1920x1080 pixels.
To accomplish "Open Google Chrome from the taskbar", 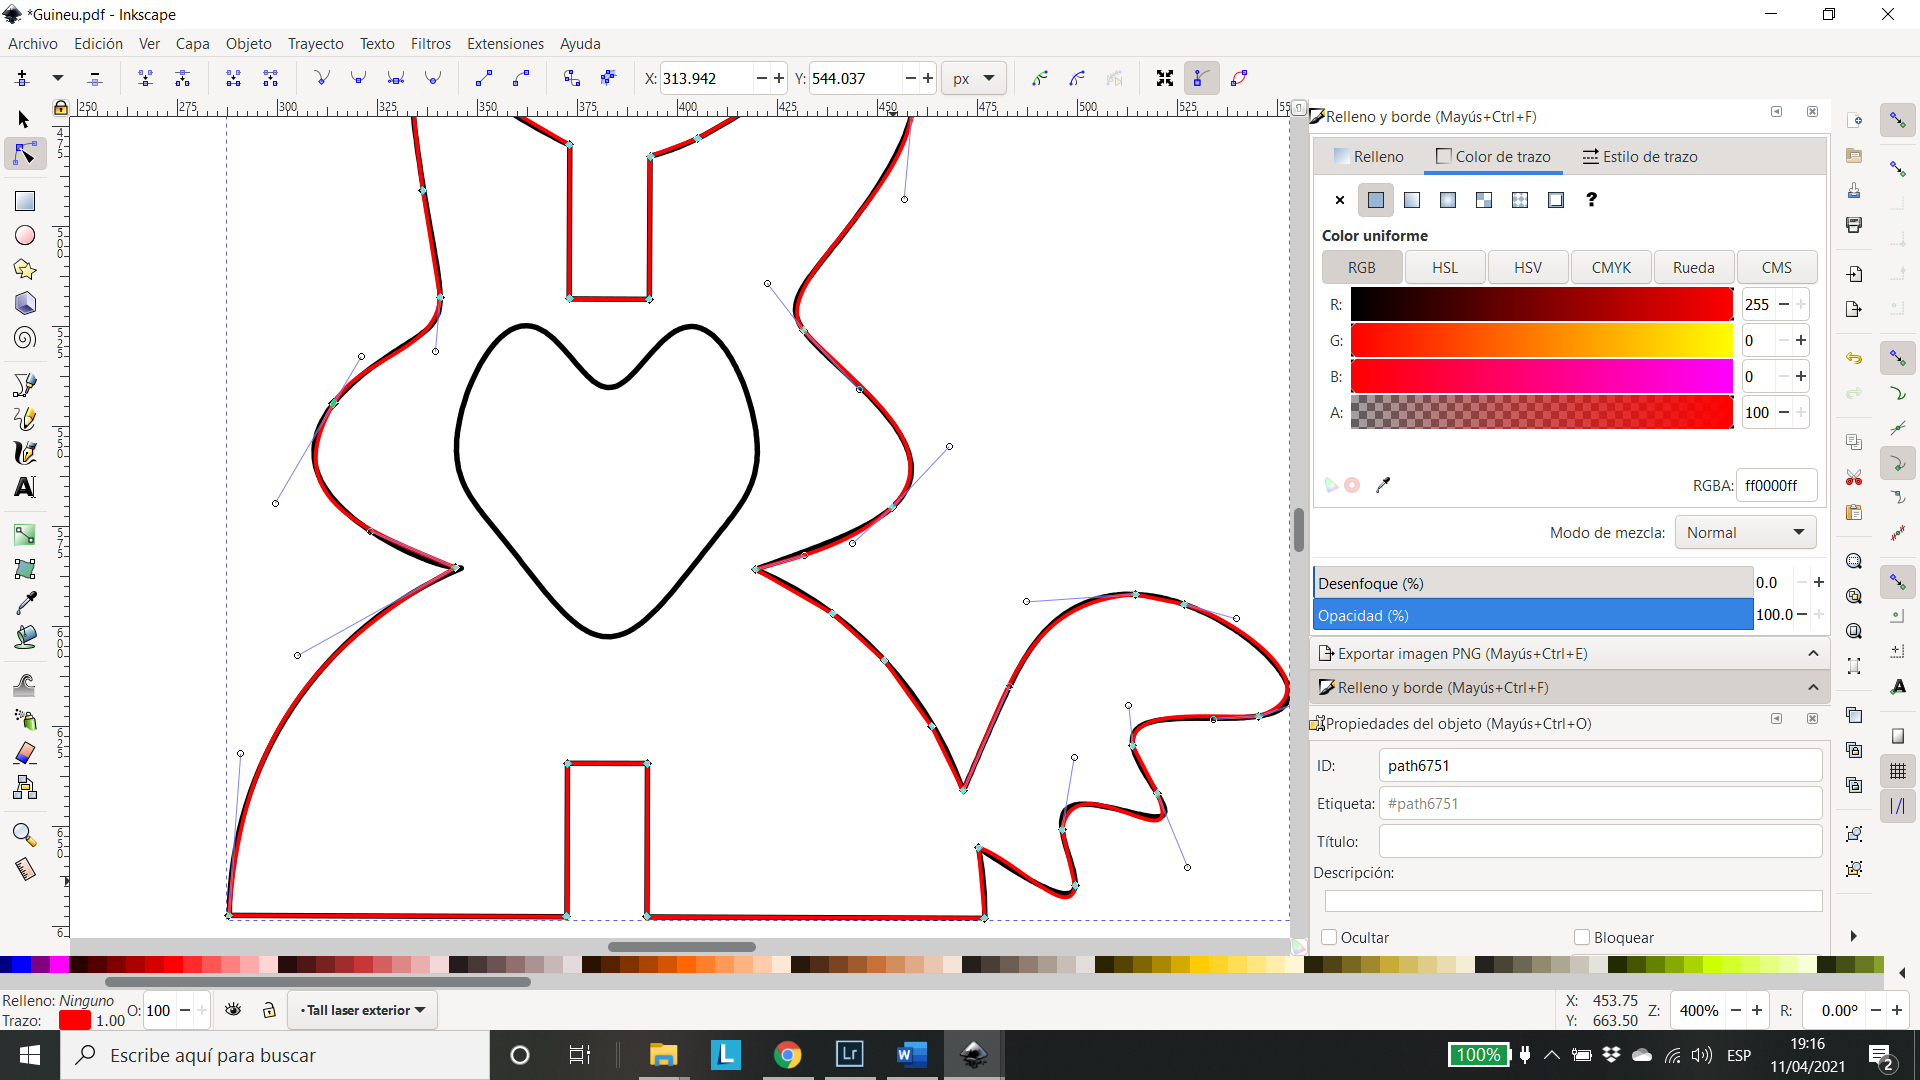I will 787,1055.
